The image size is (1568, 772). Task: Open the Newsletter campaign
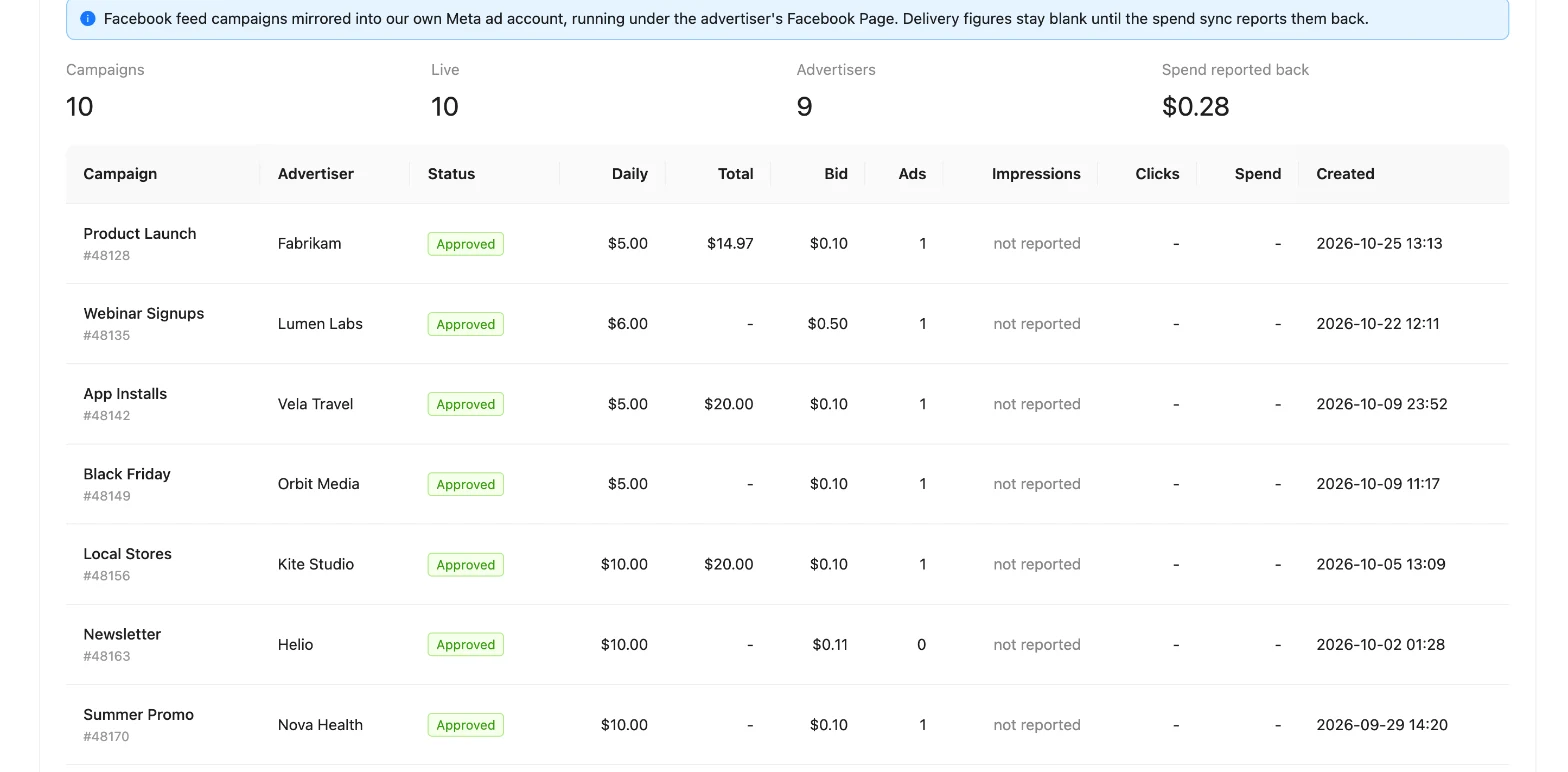[x=122, y=634]
